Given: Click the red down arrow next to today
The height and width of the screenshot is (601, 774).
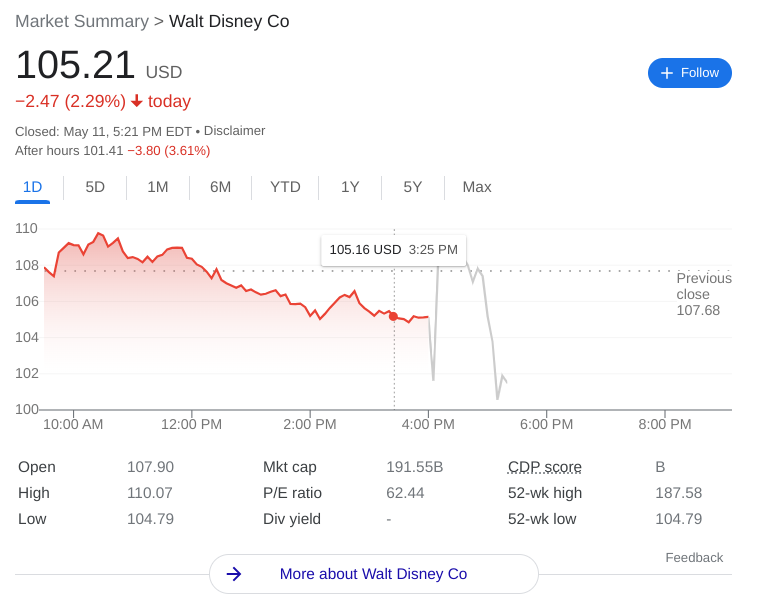Looking at the screenshot, I should click(x=137, y=101).
